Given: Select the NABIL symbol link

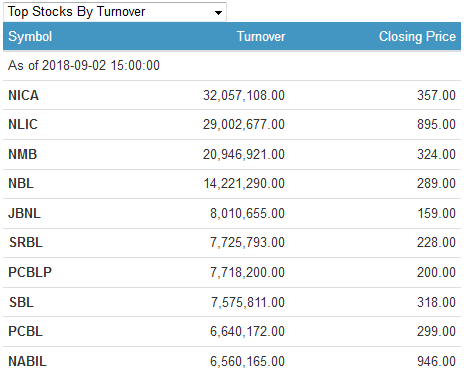Looking at the screenshot, I should tap(27, 361).
